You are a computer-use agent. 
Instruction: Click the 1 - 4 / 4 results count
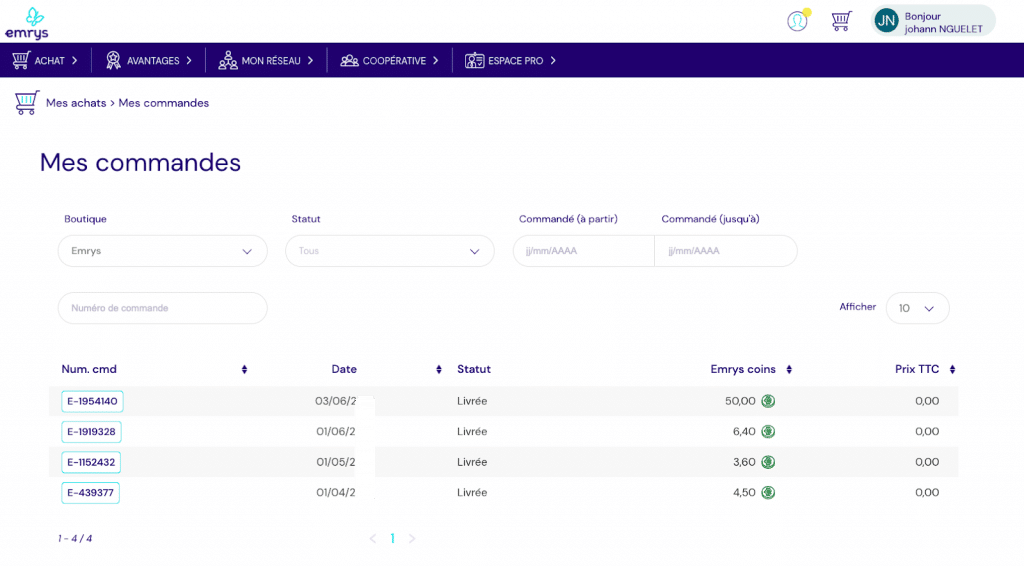click(75, 539)
